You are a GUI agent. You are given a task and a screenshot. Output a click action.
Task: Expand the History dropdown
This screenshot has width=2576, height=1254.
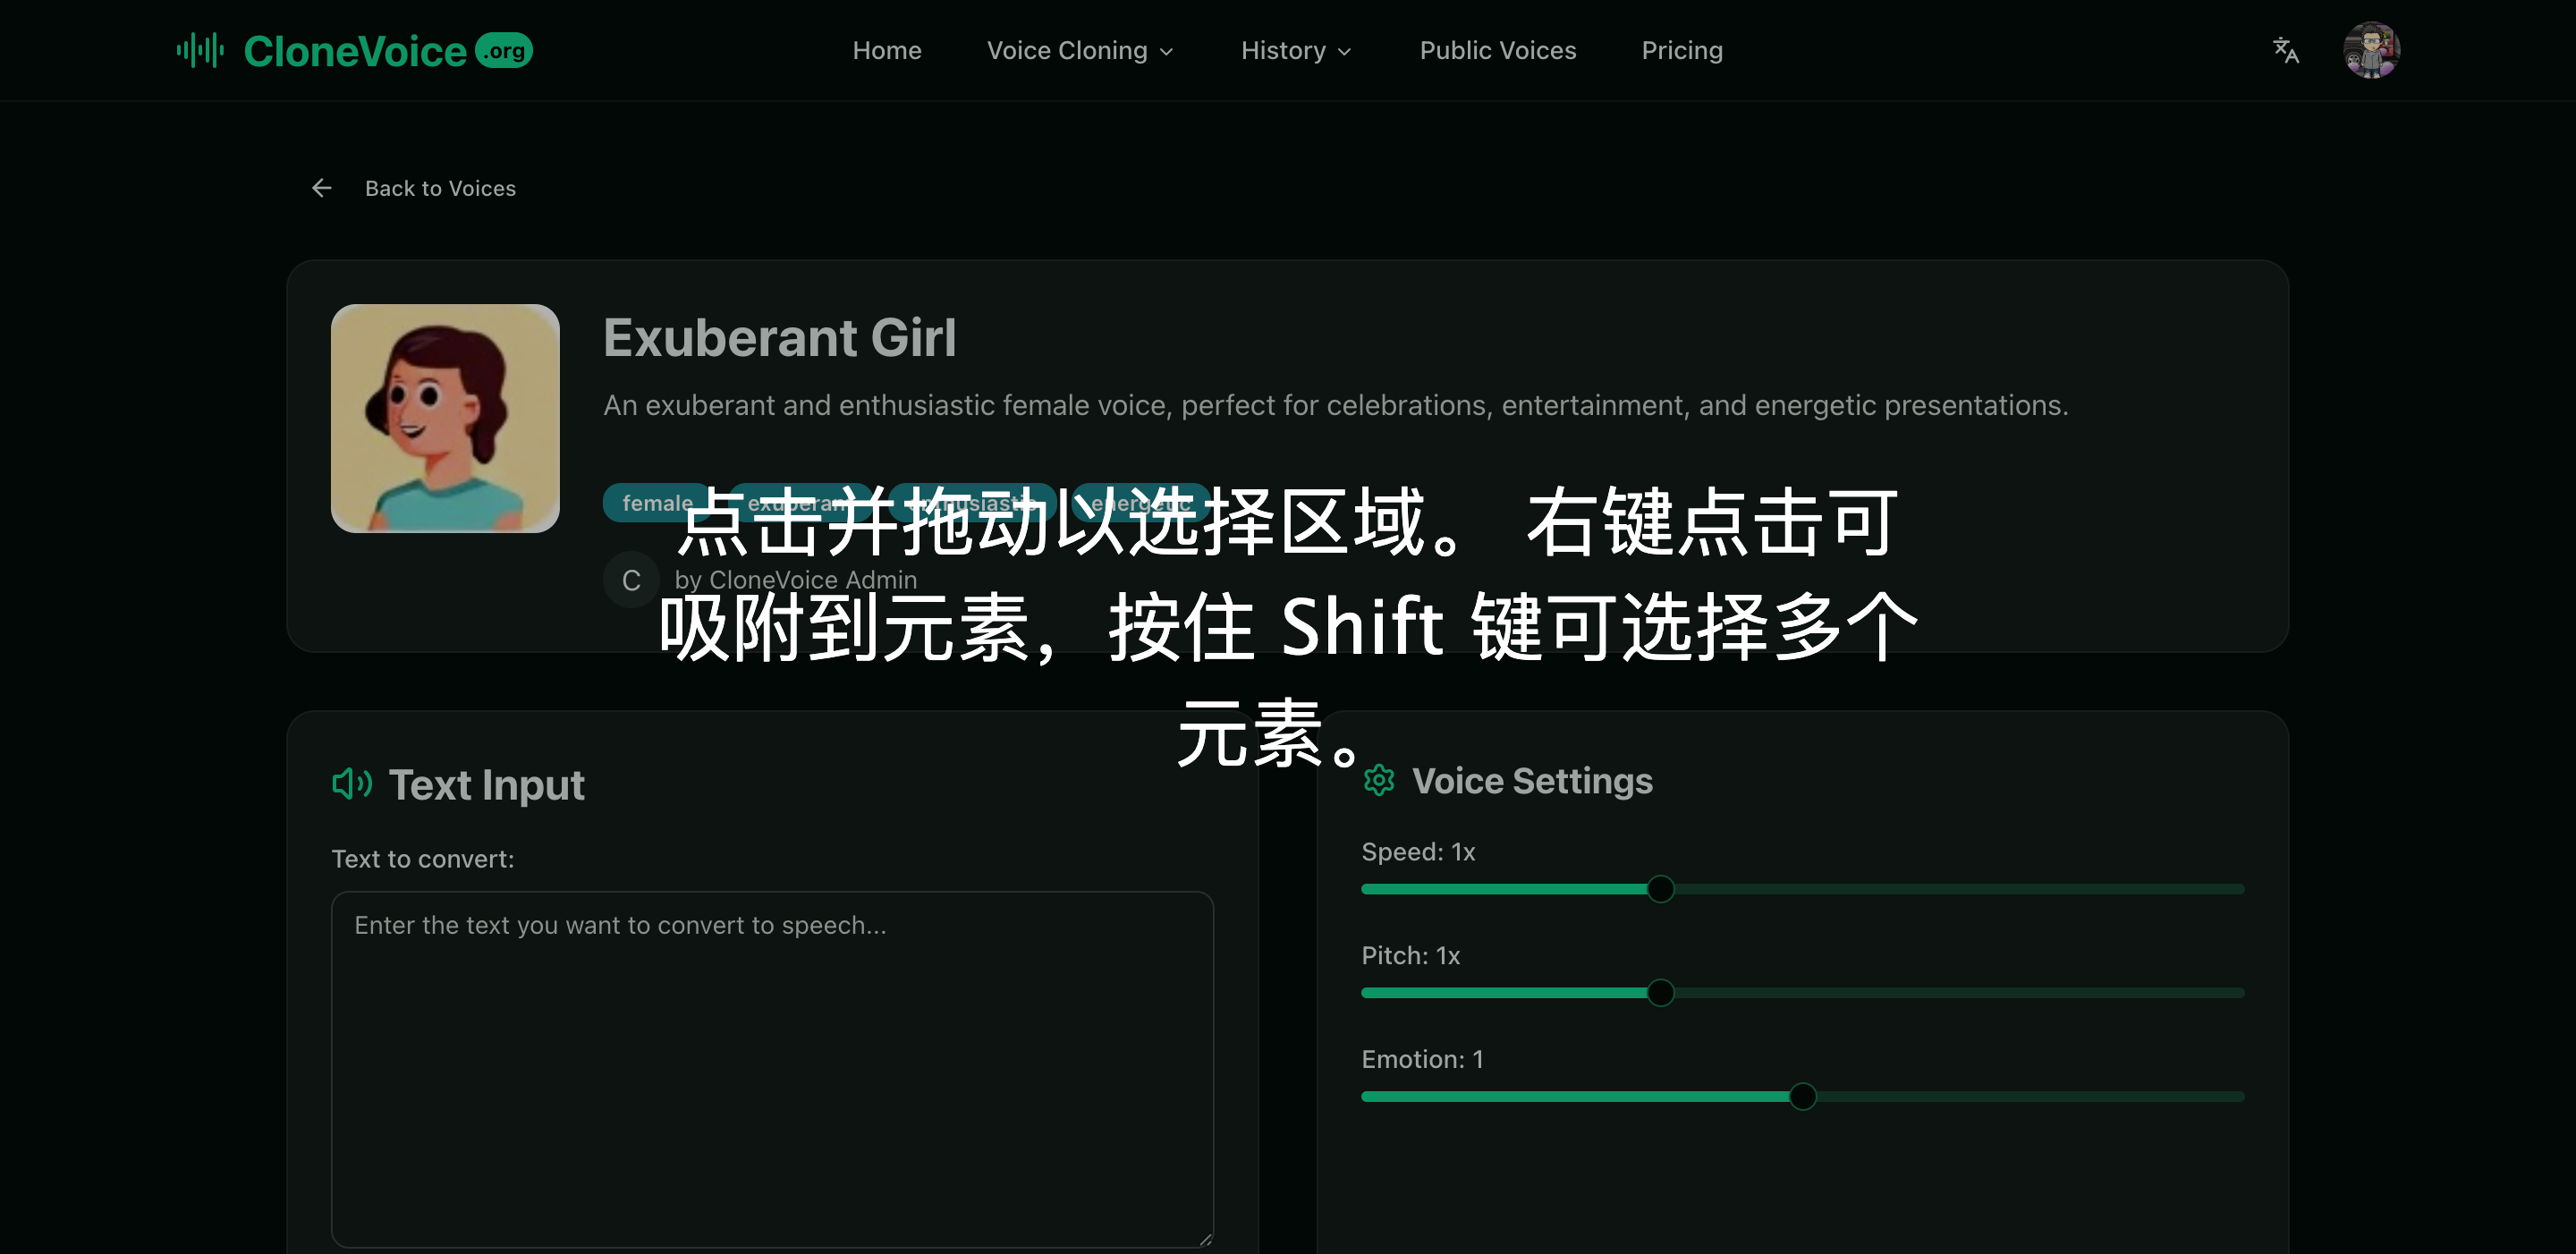(1296, 50)
